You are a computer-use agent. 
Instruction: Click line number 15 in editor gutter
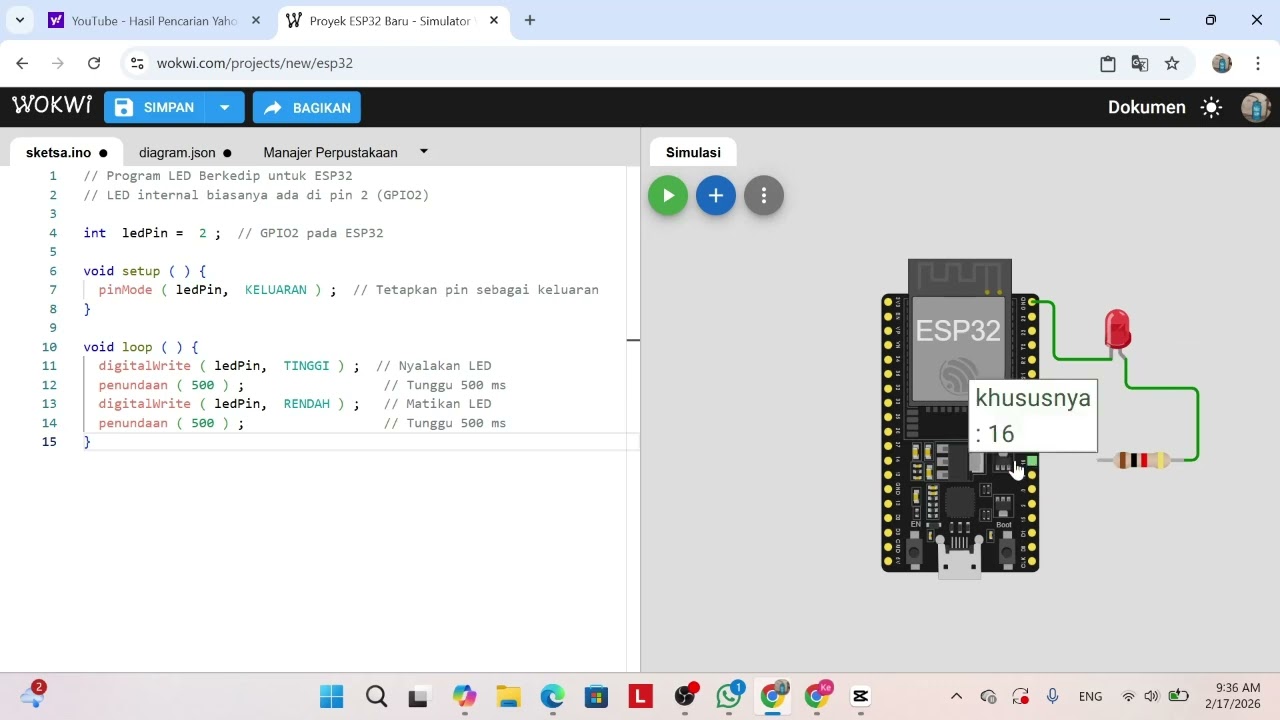click(x=49, y=442)
